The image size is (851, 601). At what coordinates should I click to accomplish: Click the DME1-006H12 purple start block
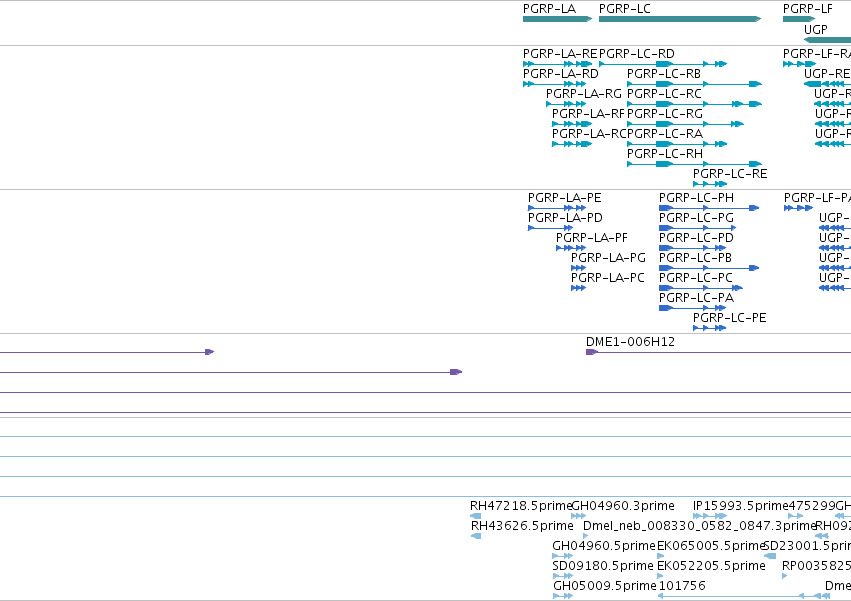(592, 352)
